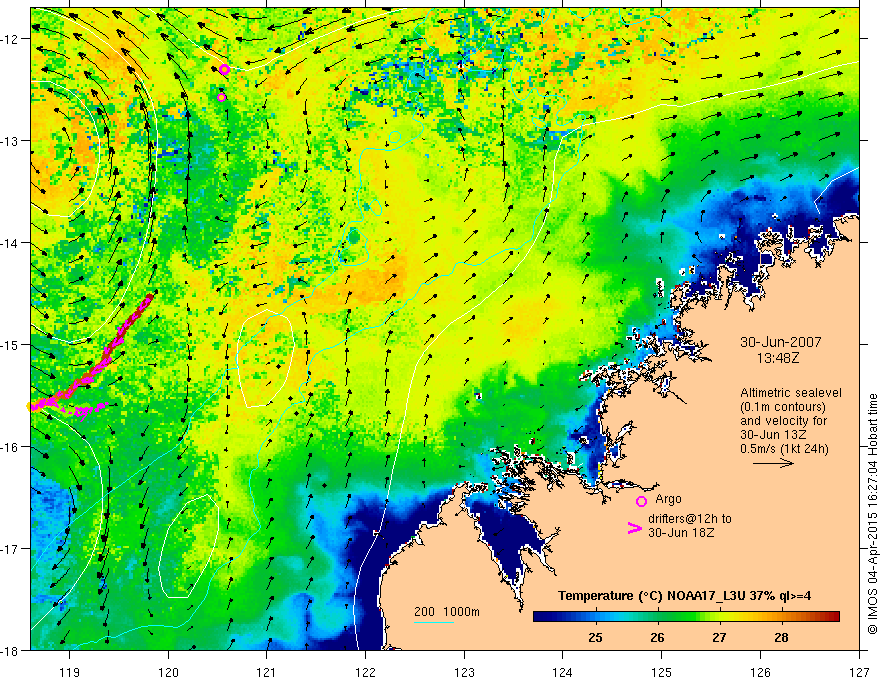Click the 30-Jun-2007 date text

(781, 342)
